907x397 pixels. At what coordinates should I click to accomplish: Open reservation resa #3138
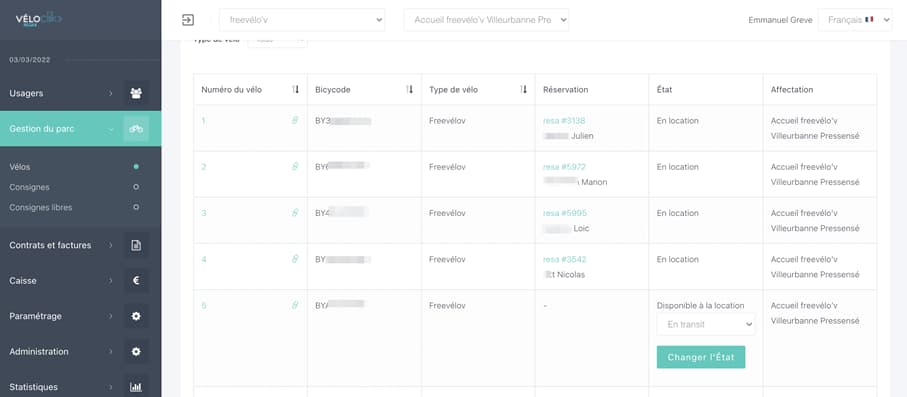(564, 120)
